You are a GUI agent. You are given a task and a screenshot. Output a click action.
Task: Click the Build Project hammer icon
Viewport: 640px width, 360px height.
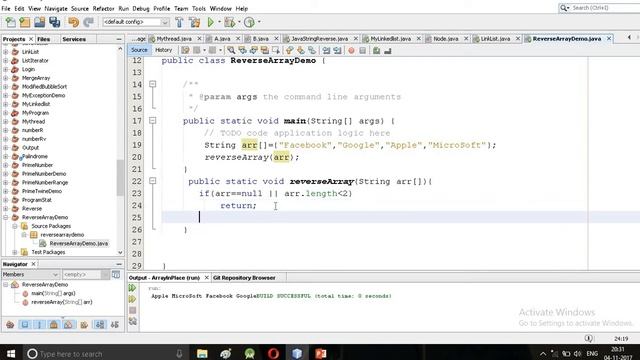(179, 22)
